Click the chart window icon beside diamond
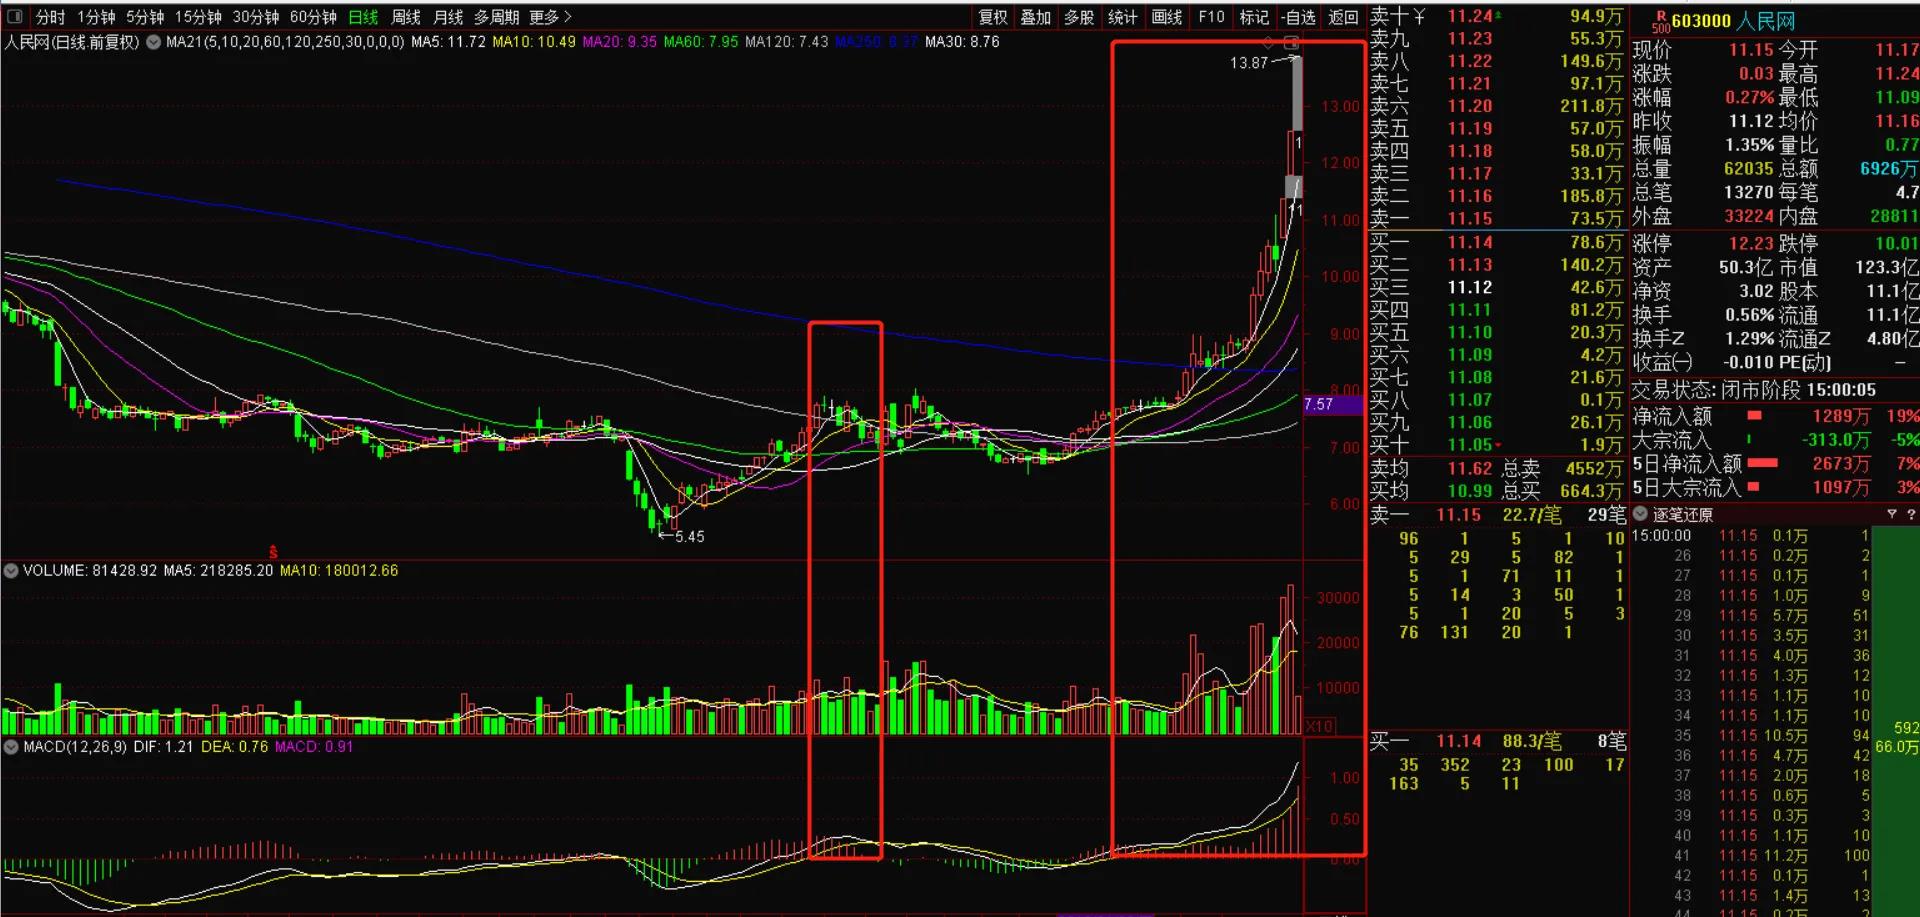Screen dimensions: 1920x917 coord(1291,43)
